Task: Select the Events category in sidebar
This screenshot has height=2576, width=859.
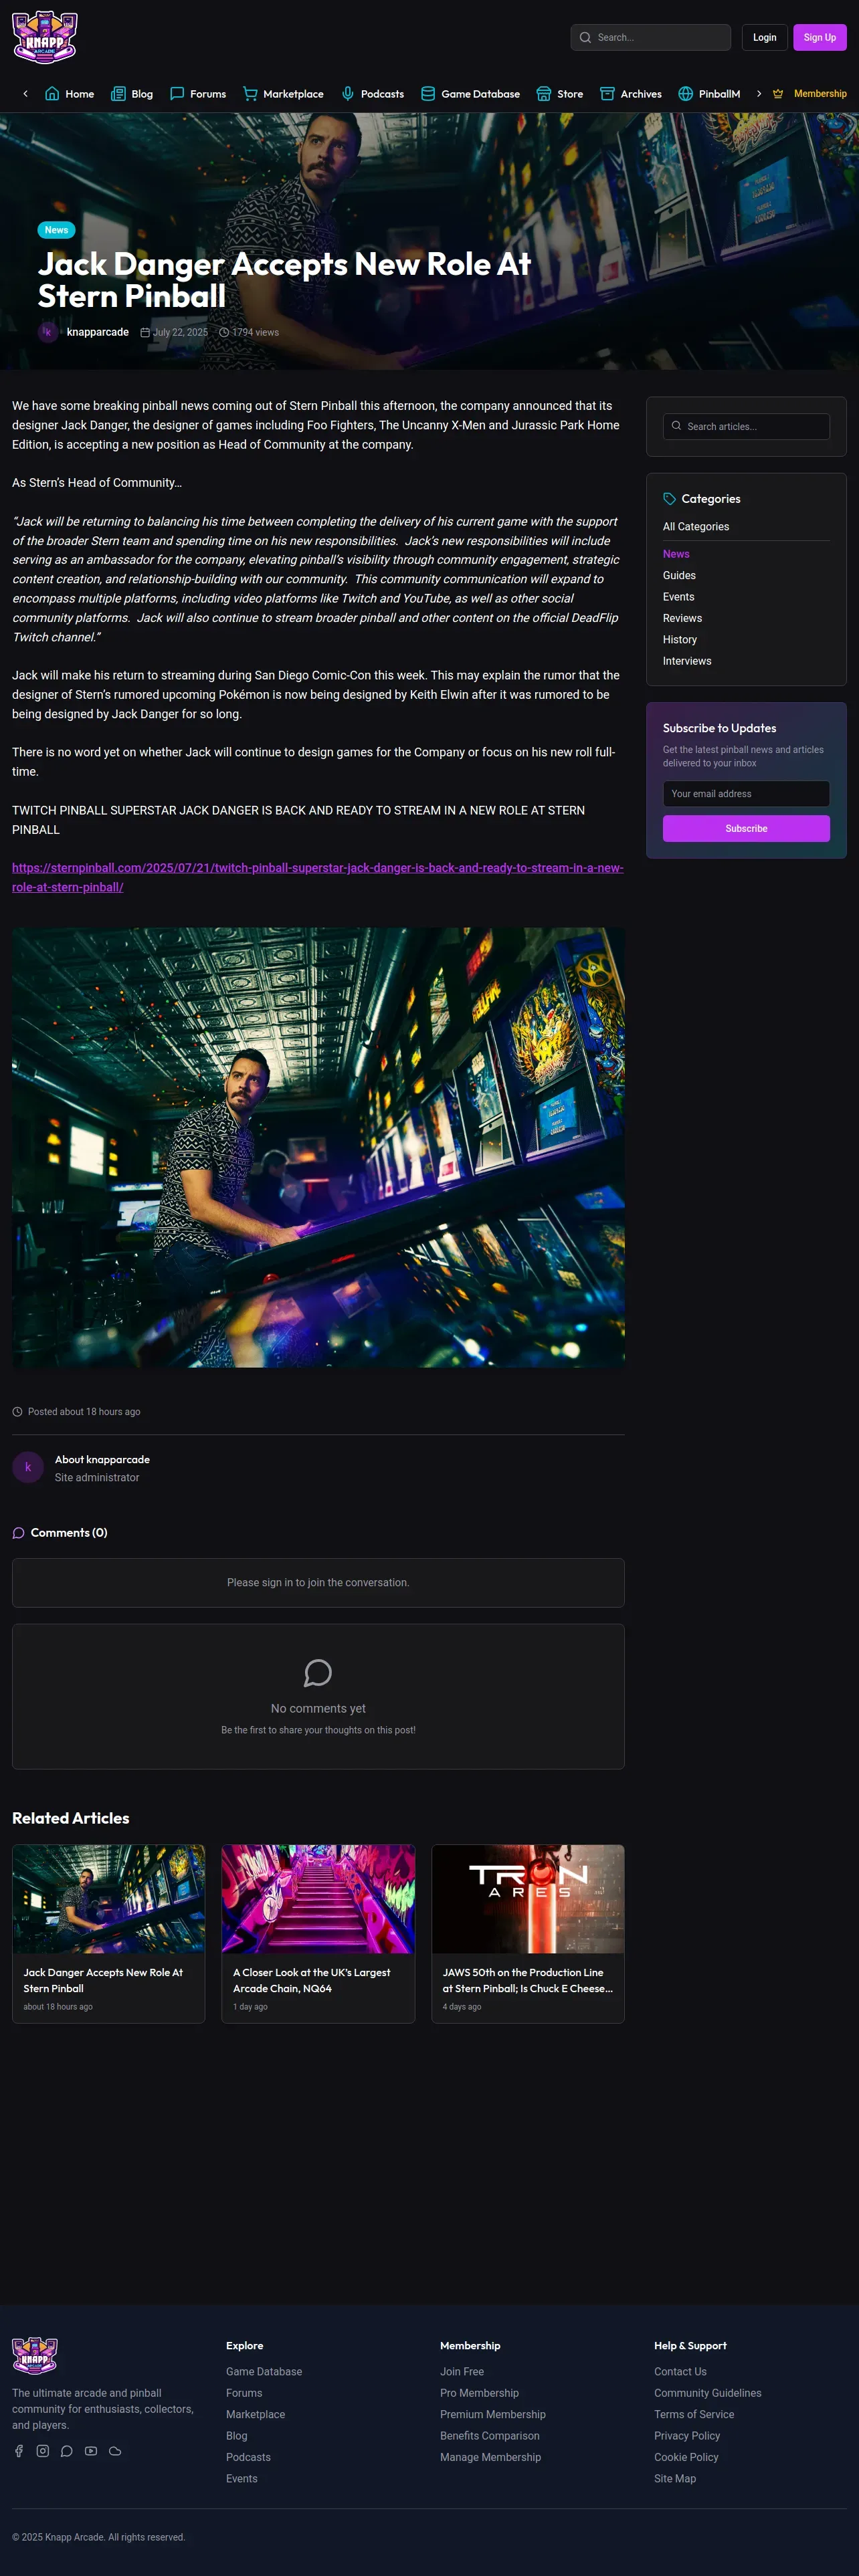Action: [x=678, y=597]
